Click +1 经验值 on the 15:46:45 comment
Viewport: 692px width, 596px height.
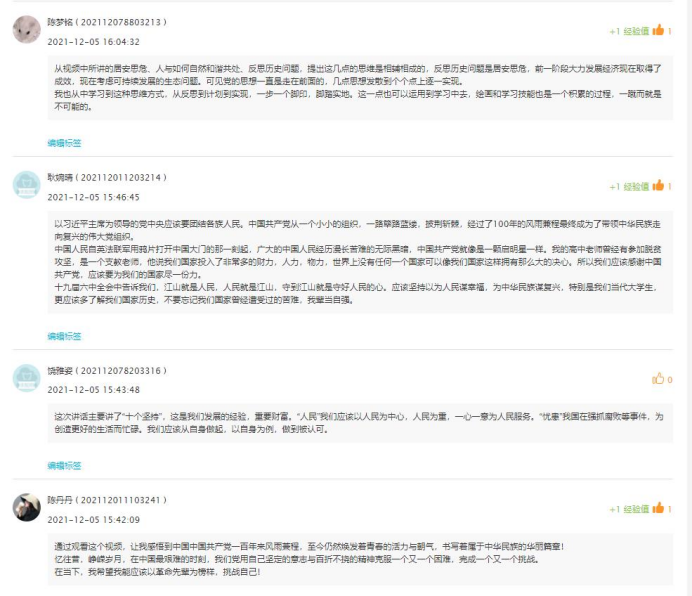(629, 187)
